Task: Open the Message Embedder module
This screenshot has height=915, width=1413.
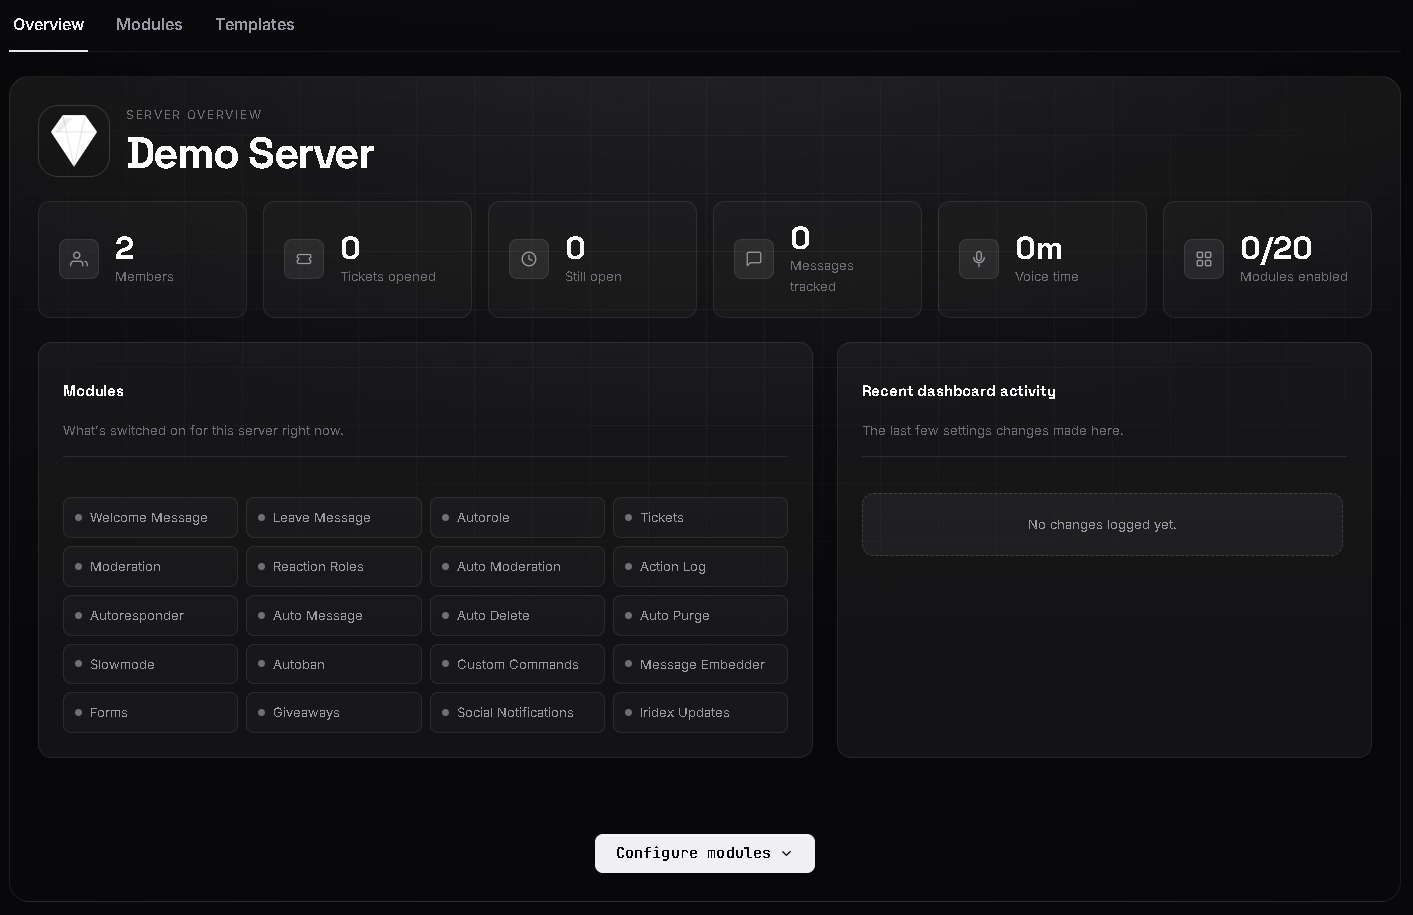Action: 700,664
